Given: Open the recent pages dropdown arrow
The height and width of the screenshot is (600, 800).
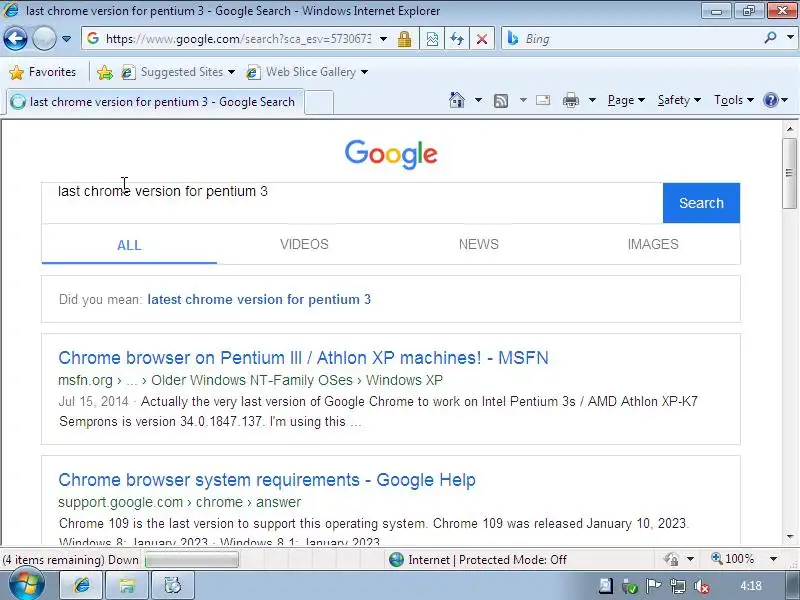Looking at the screenshot, I should pos(66,39).
